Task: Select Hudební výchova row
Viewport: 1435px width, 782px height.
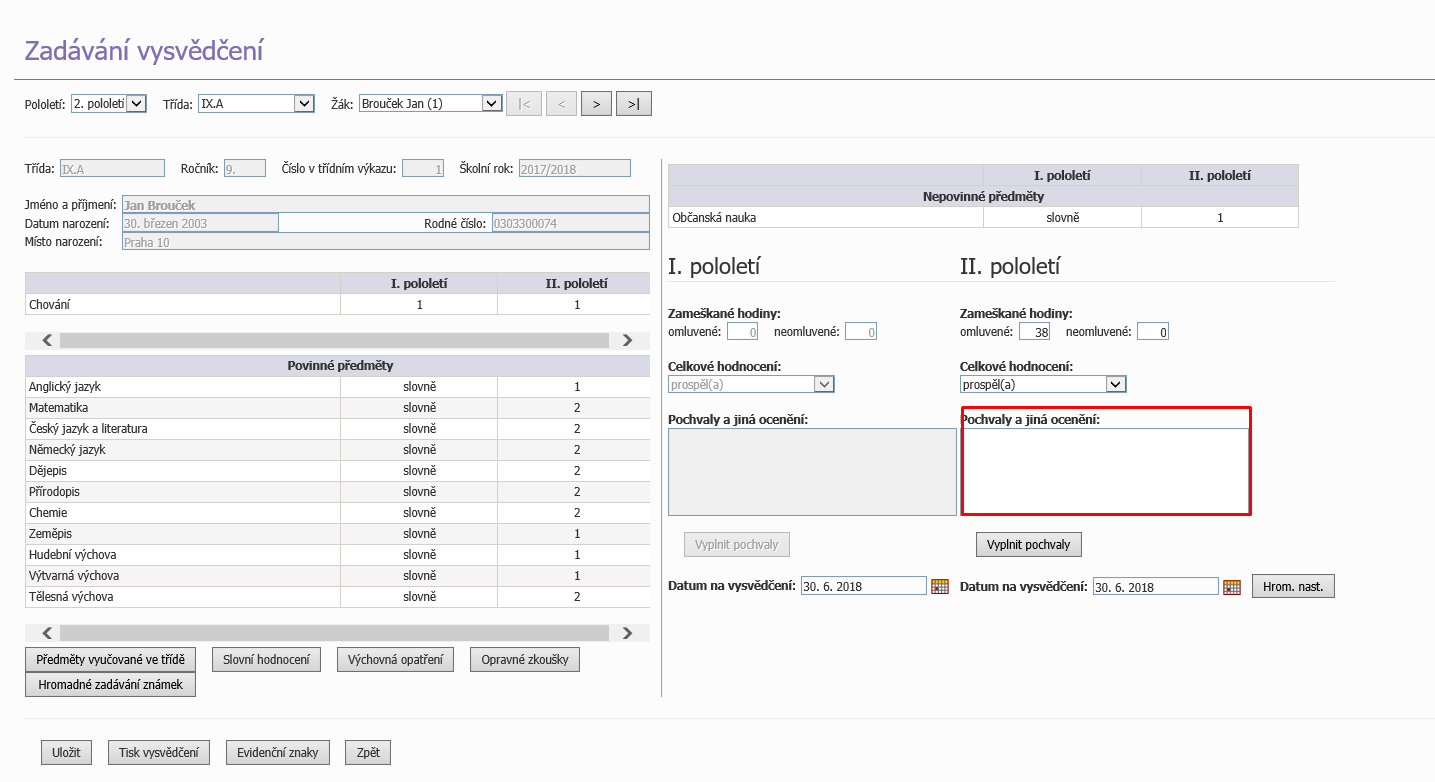Action: (x=337, y=555)
